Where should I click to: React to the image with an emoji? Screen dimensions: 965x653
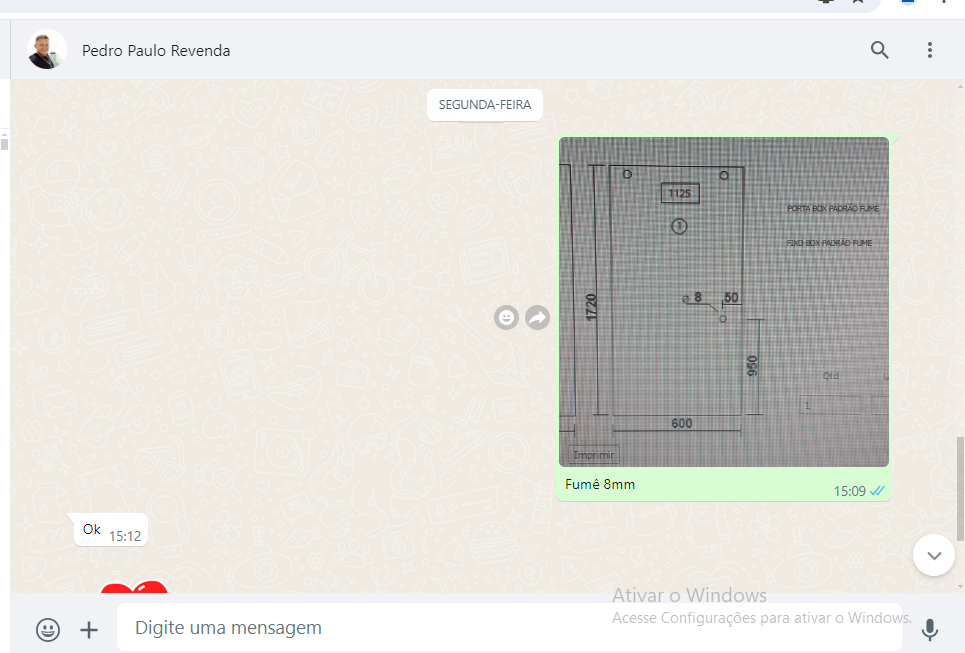click(x=506, y=318)
